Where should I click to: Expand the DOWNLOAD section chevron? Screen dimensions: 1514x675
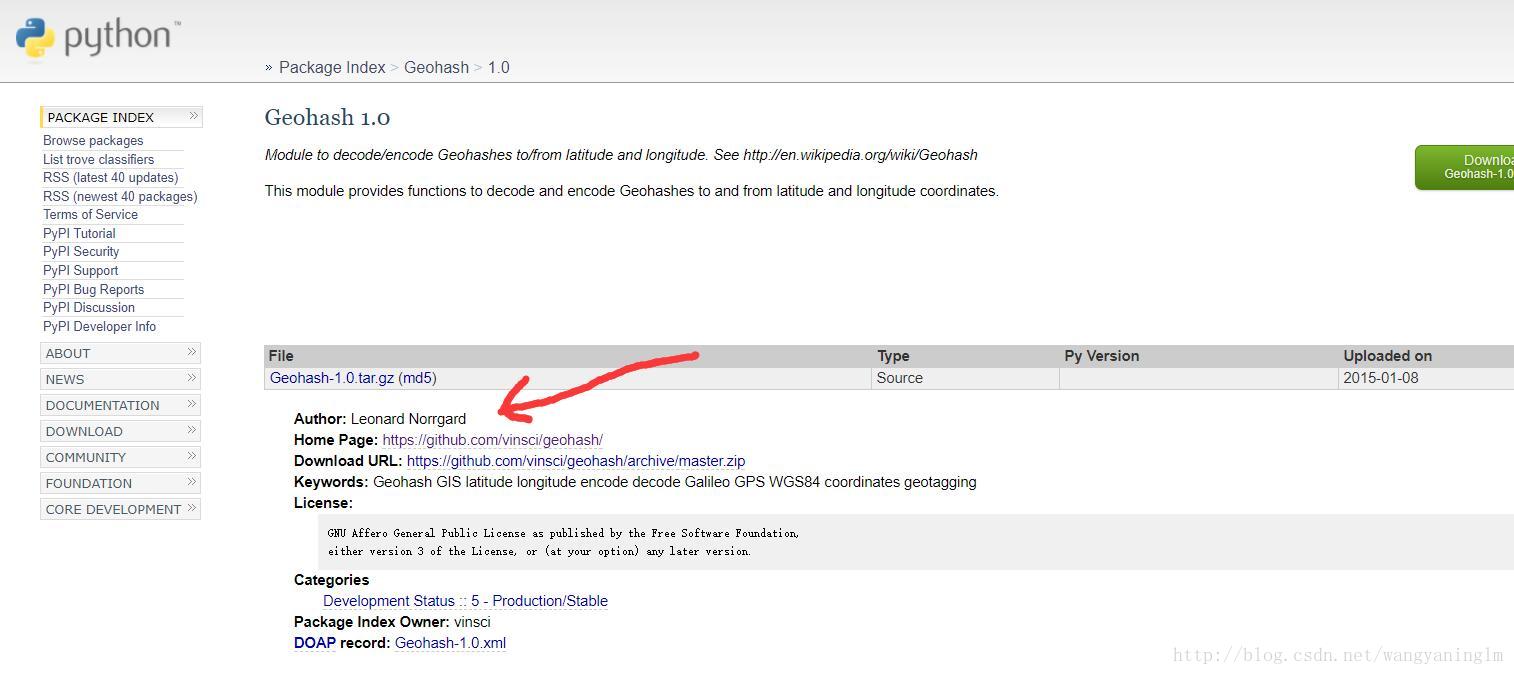(x=192, y=430)
